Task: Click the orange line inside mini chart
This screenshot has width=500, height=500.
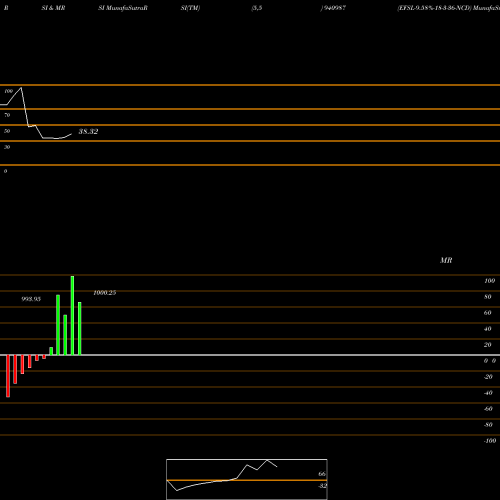Action: (x=247, y=480)
